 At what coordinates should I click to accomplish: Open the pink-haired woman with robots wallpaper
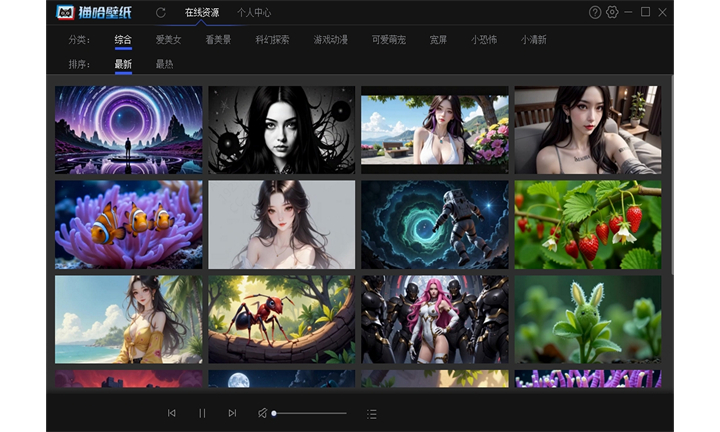click(x=435, y=320)
